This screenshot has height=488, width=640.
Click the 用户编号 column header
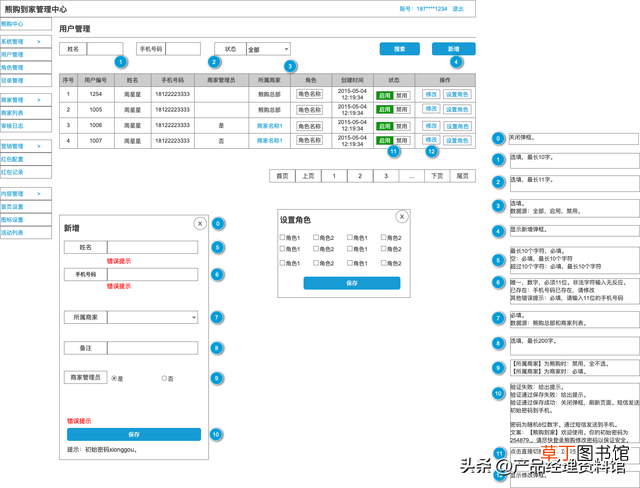[96, 80]
